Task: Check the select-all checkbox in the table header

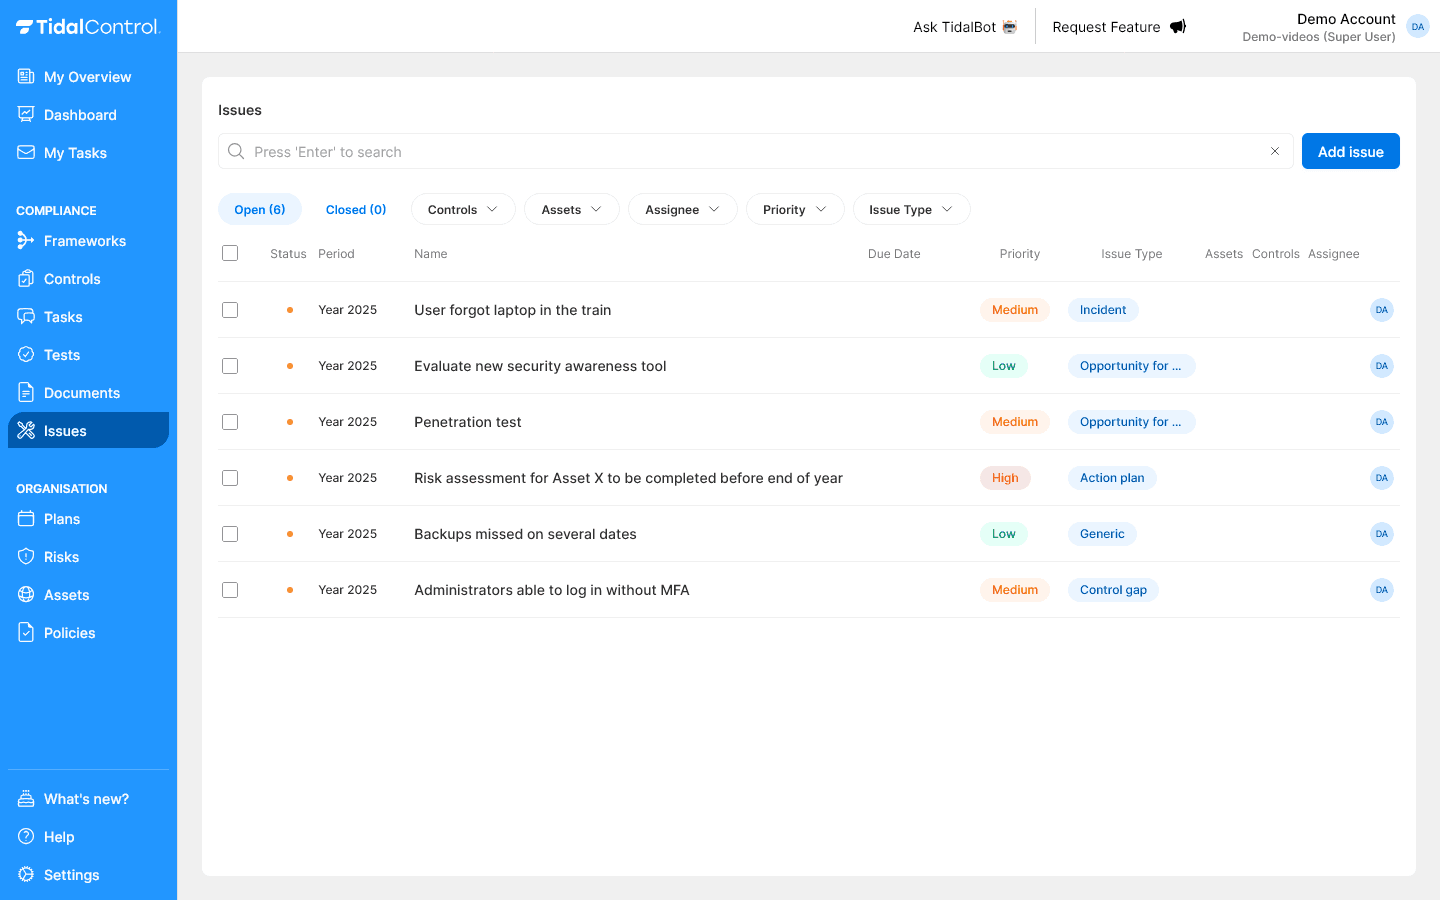Action: click(x=230, y=253)
